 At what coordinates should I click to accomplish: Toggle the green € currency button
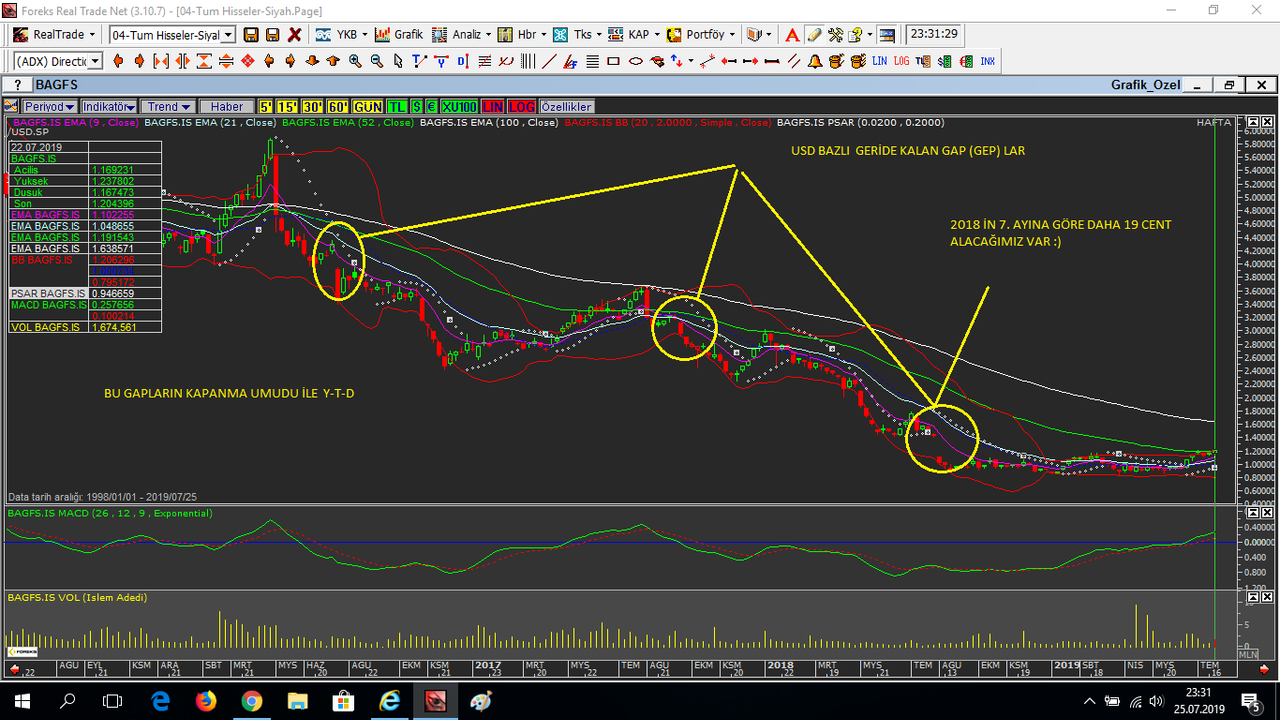432,106
